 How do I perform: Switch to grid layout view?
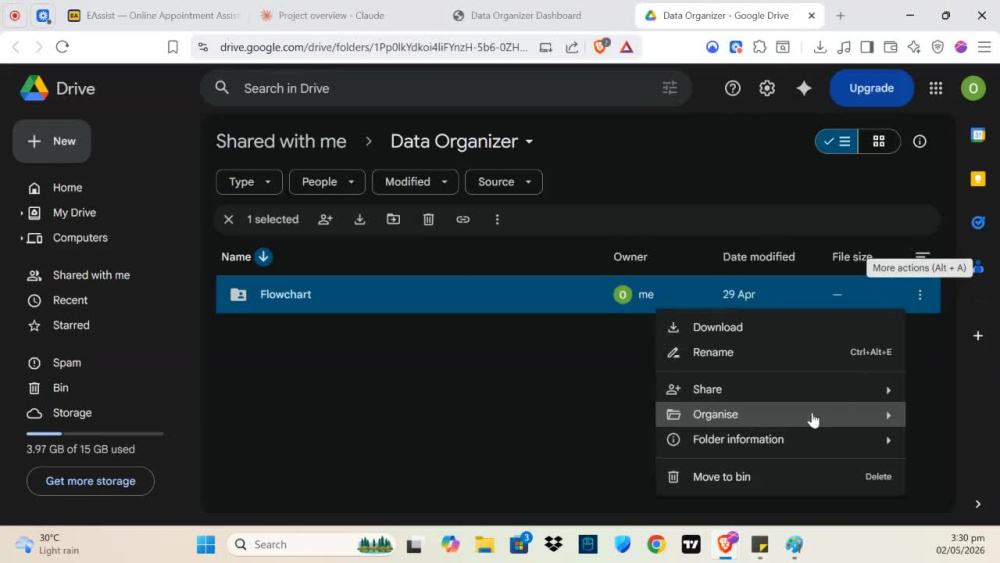click(879, 142)
